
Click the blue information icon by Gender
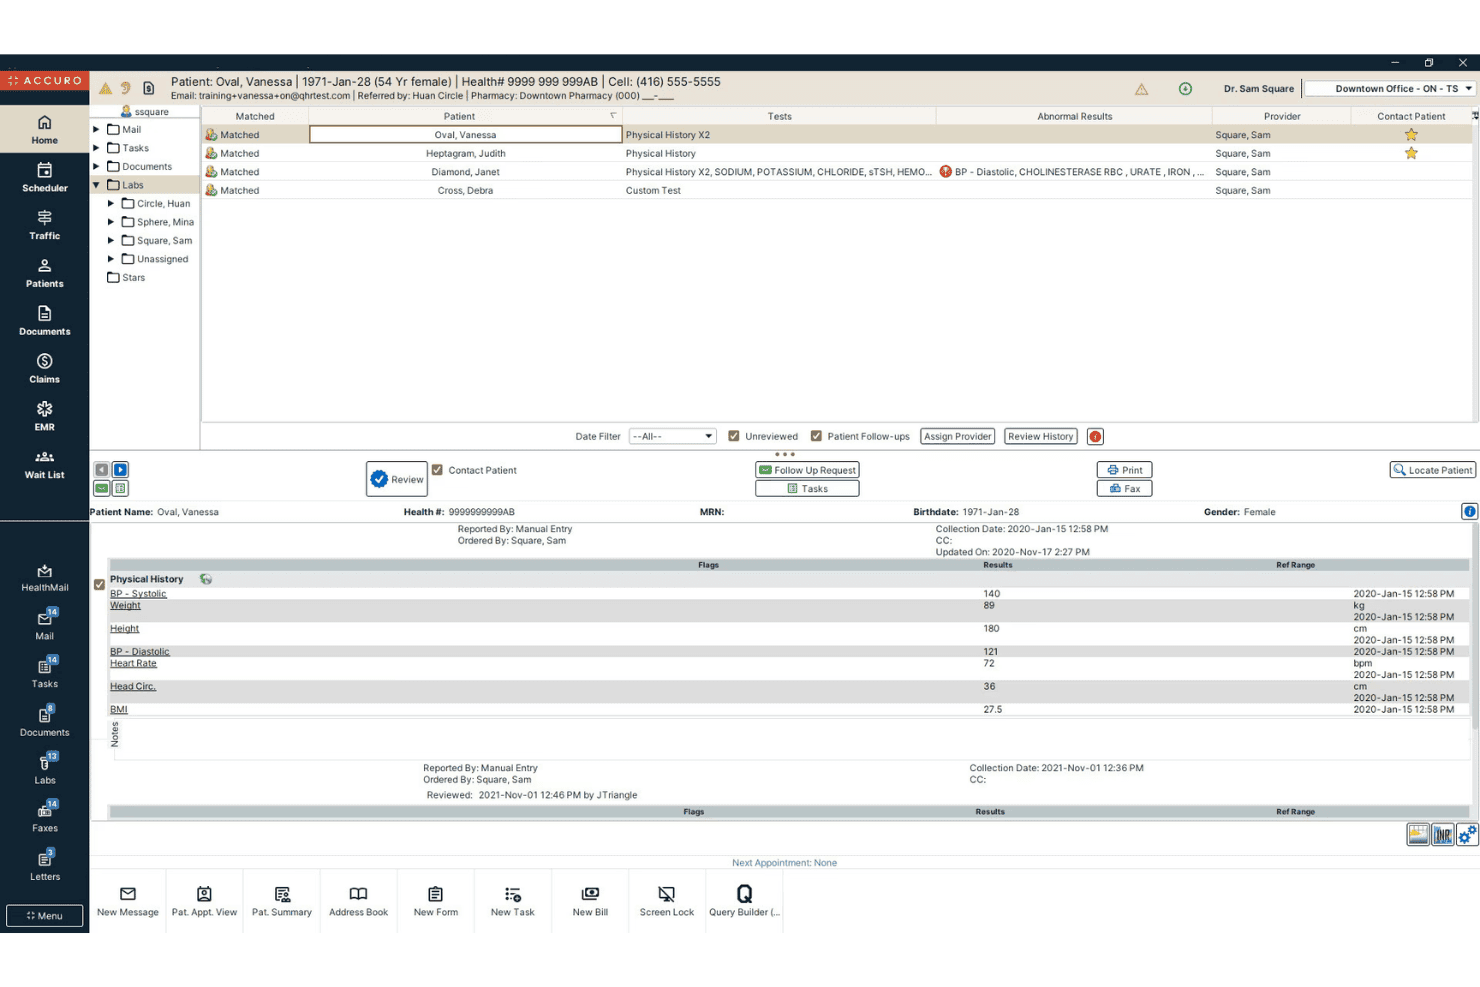1469,511
